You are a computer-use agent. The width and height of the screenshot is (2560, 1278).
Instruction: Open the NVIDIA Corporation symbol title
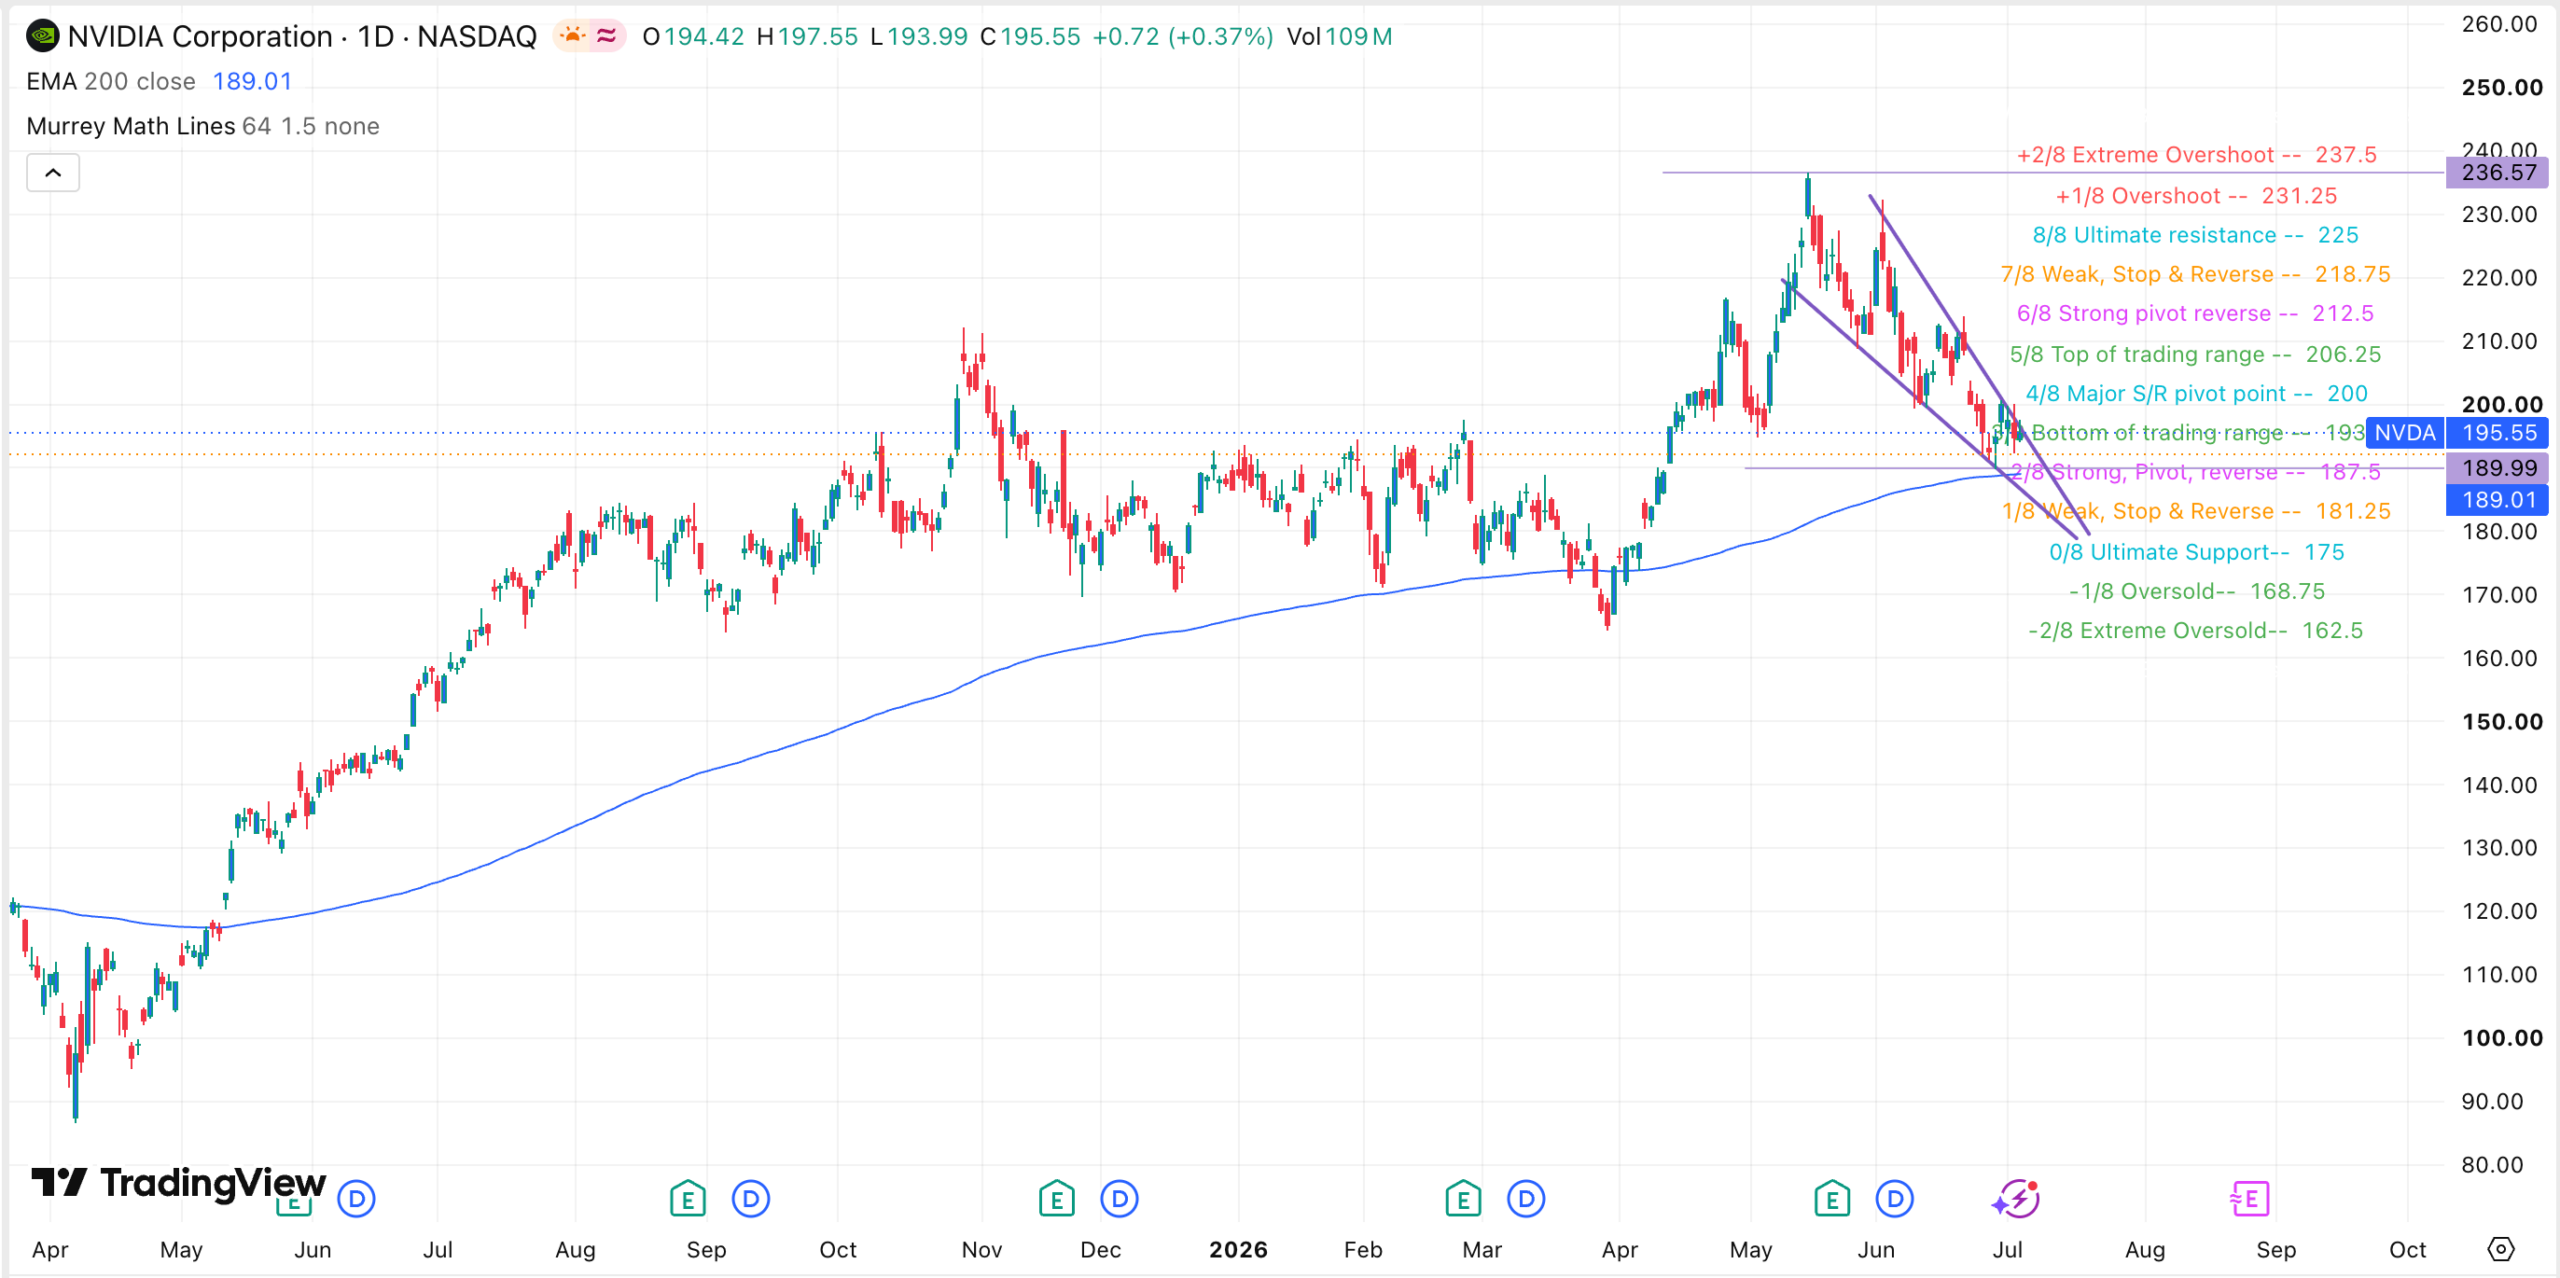click(x=302, y=37)
